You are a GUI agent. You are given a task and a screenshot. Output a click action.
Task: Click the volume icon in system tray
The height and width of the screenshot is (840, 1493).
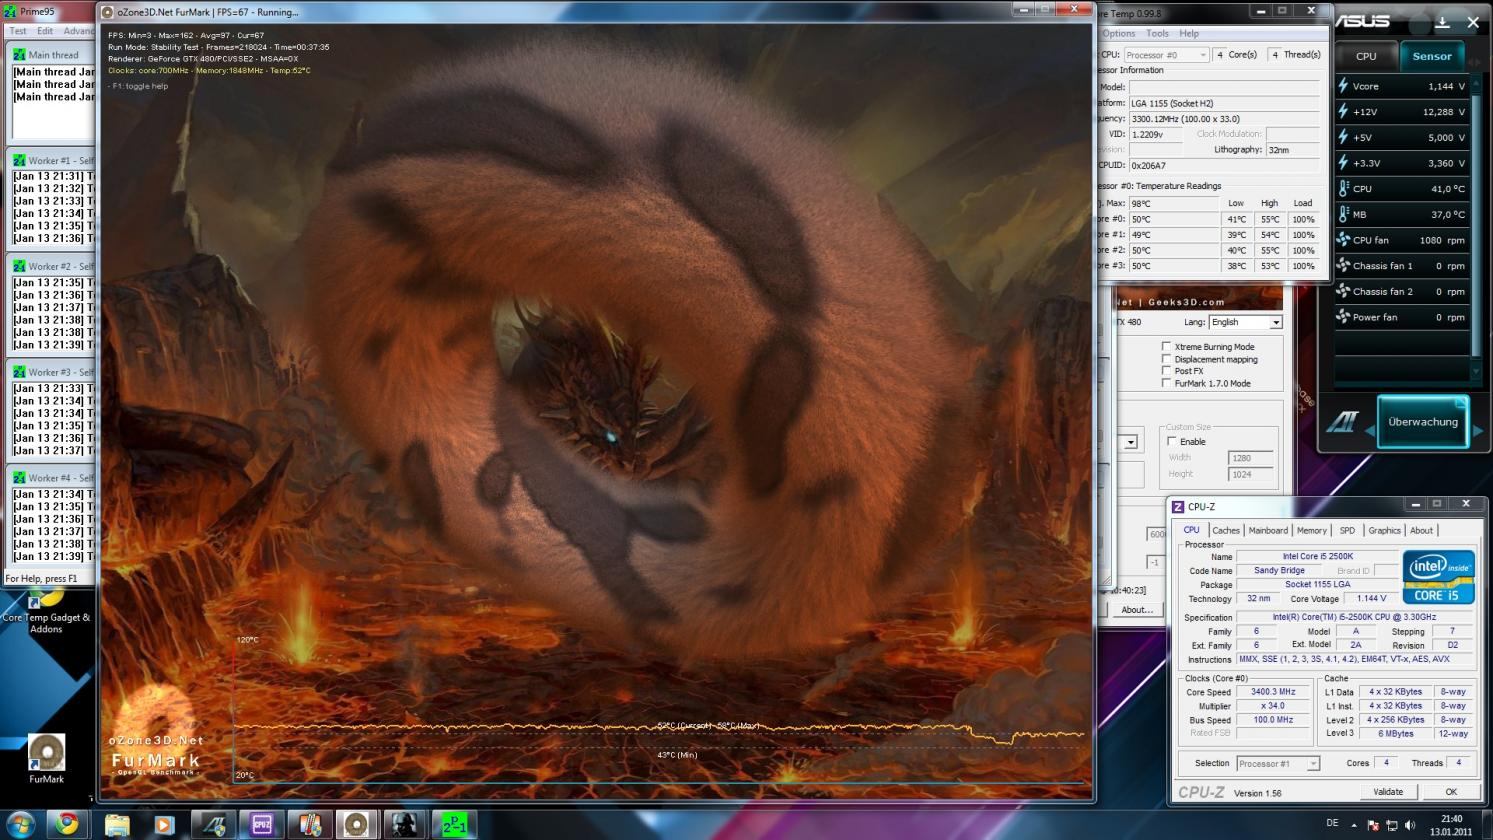[x=1410, y=825]
